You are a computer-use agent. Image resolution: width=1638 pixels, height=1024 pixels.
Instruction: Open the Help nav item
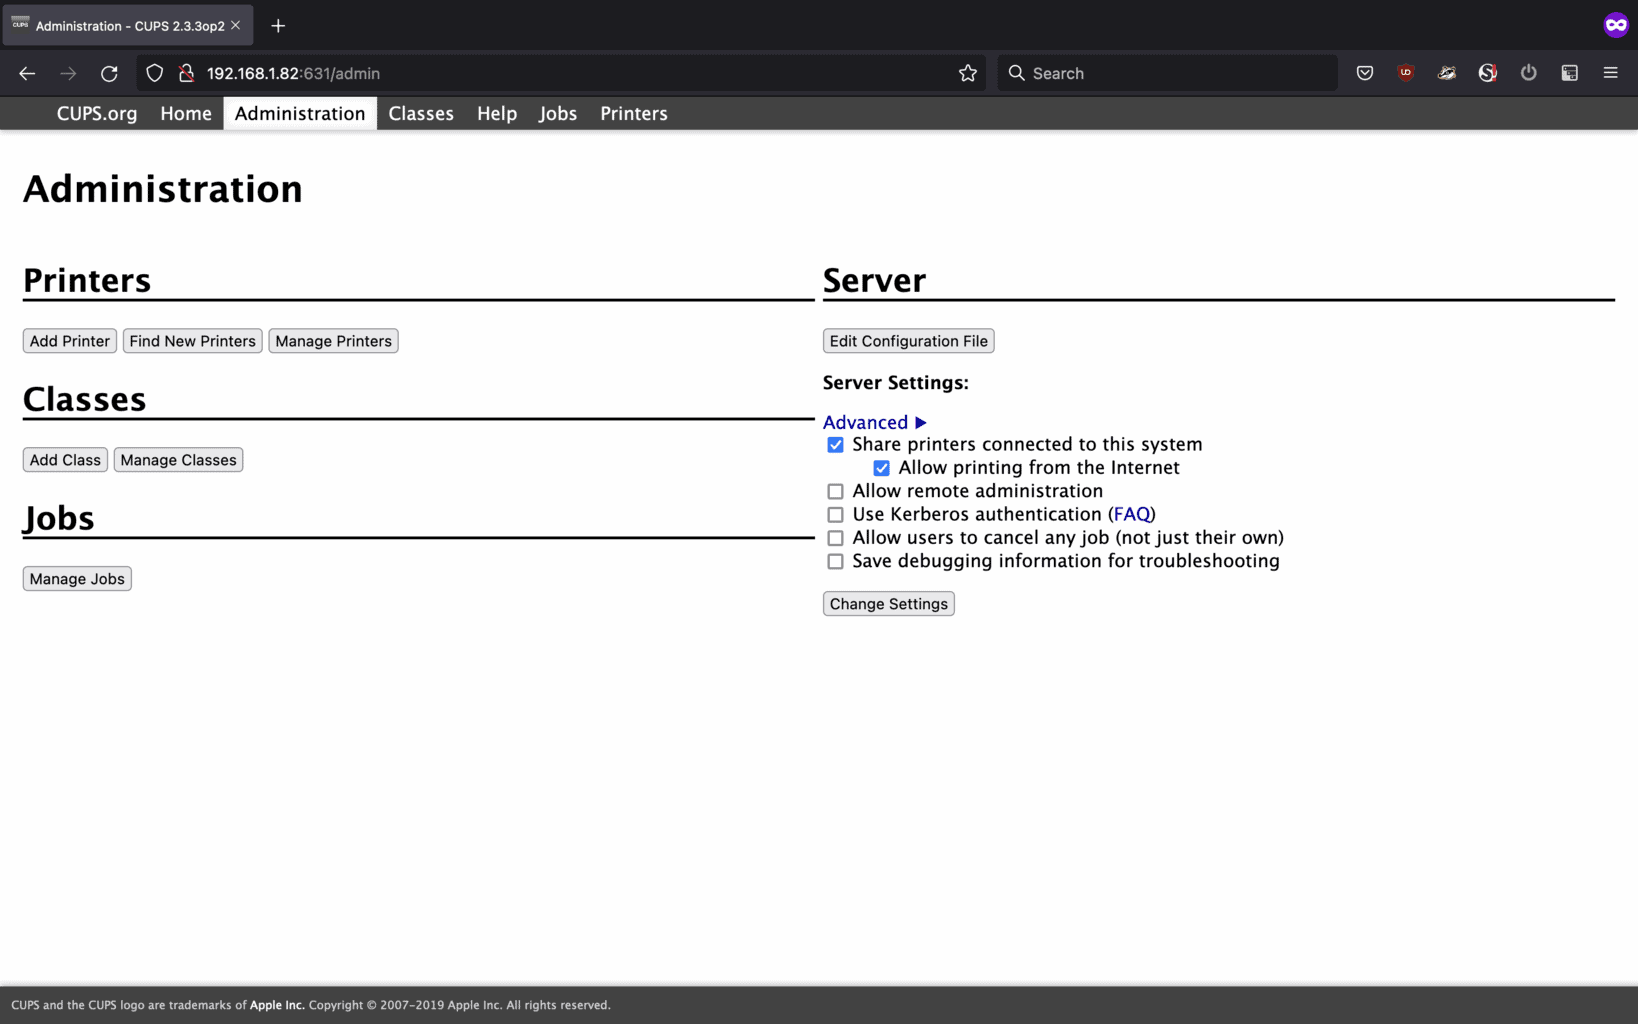coord(497,113)
